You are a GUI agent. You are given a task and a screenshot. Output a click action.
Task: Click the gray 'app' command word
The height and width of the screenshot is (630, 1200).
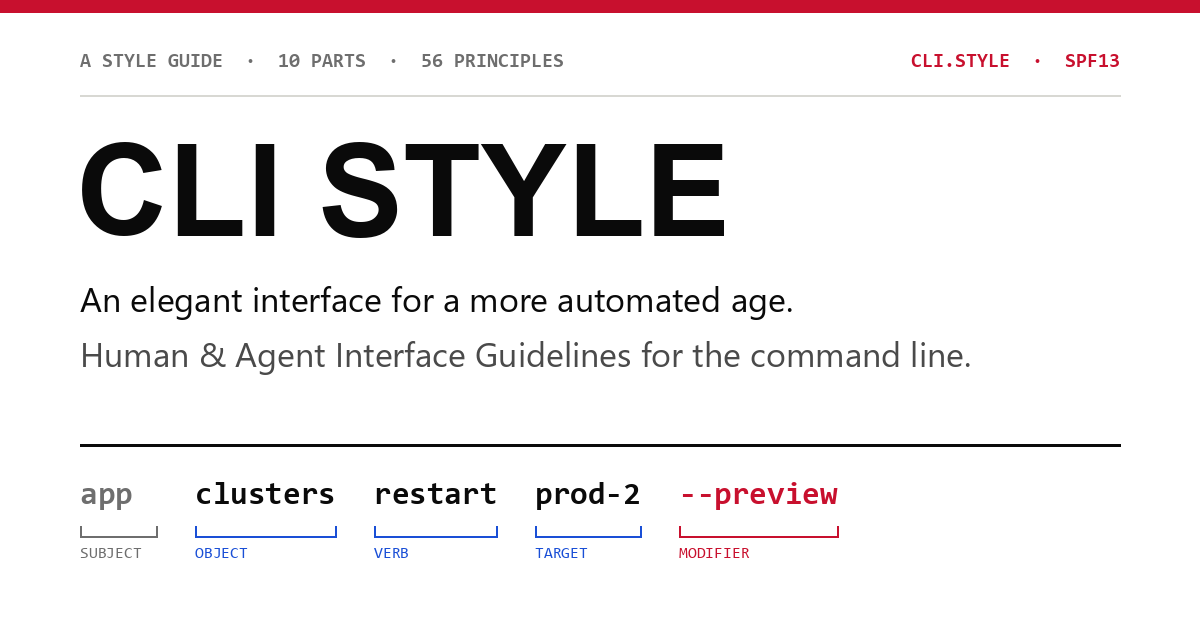coord(106,495)
